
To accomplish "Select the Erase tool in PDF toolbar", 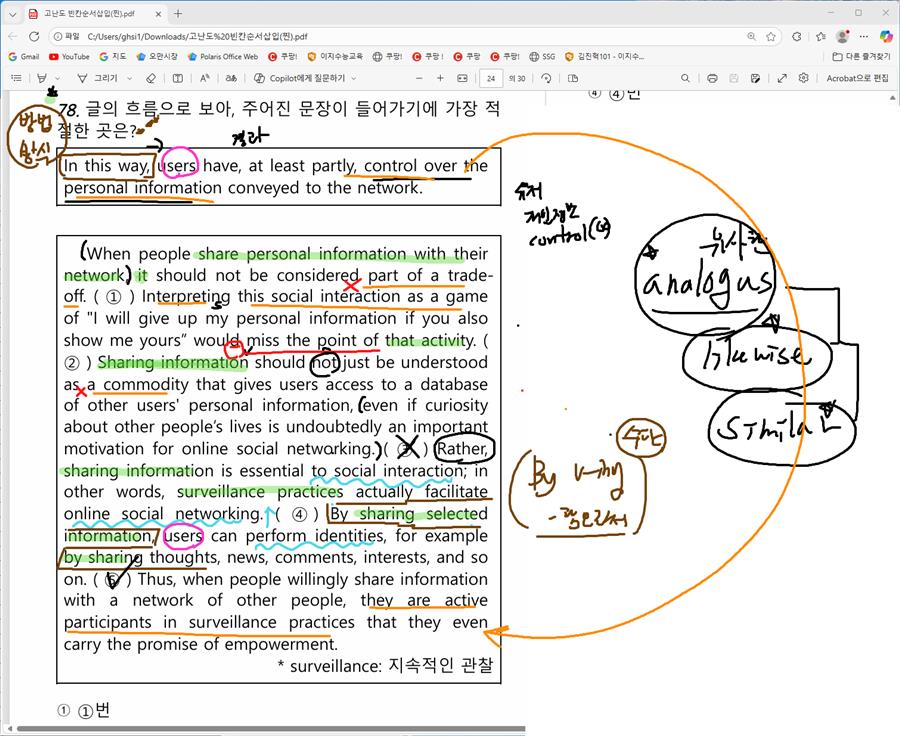I will [x=151, y=78].
